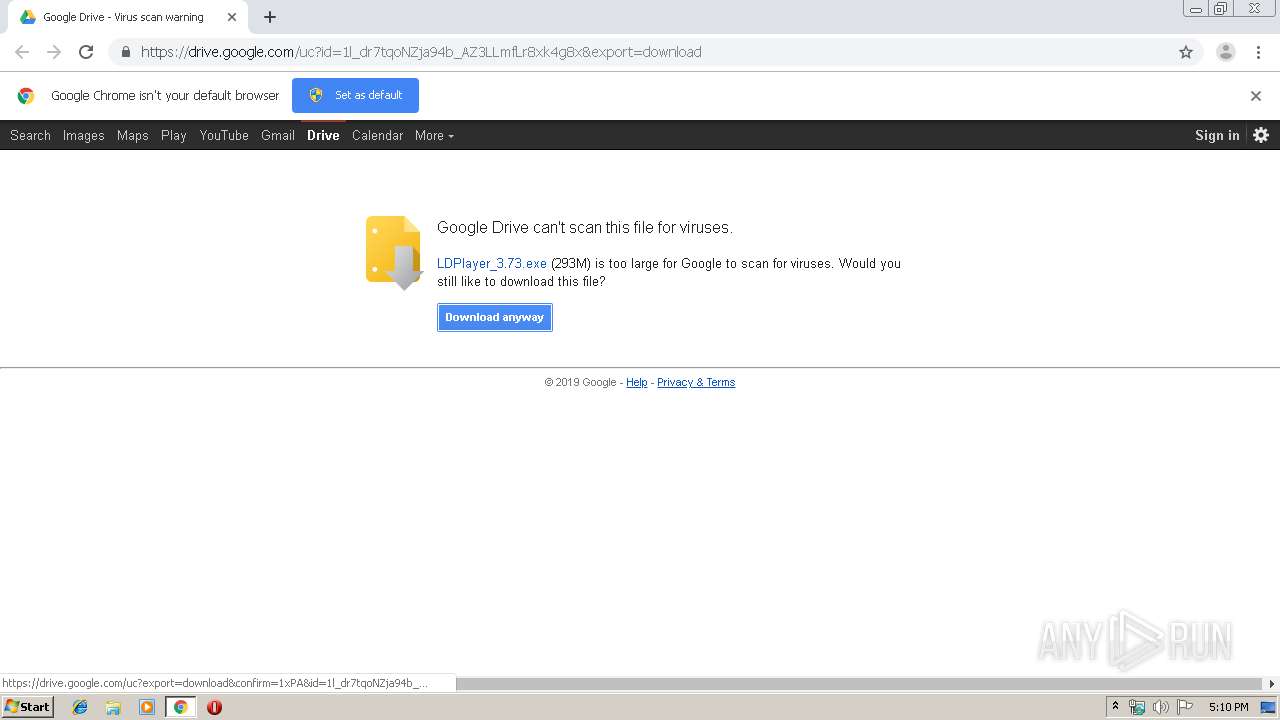
Task: Open Gmail in the Google bar
Action: click(x=278, y=135)
